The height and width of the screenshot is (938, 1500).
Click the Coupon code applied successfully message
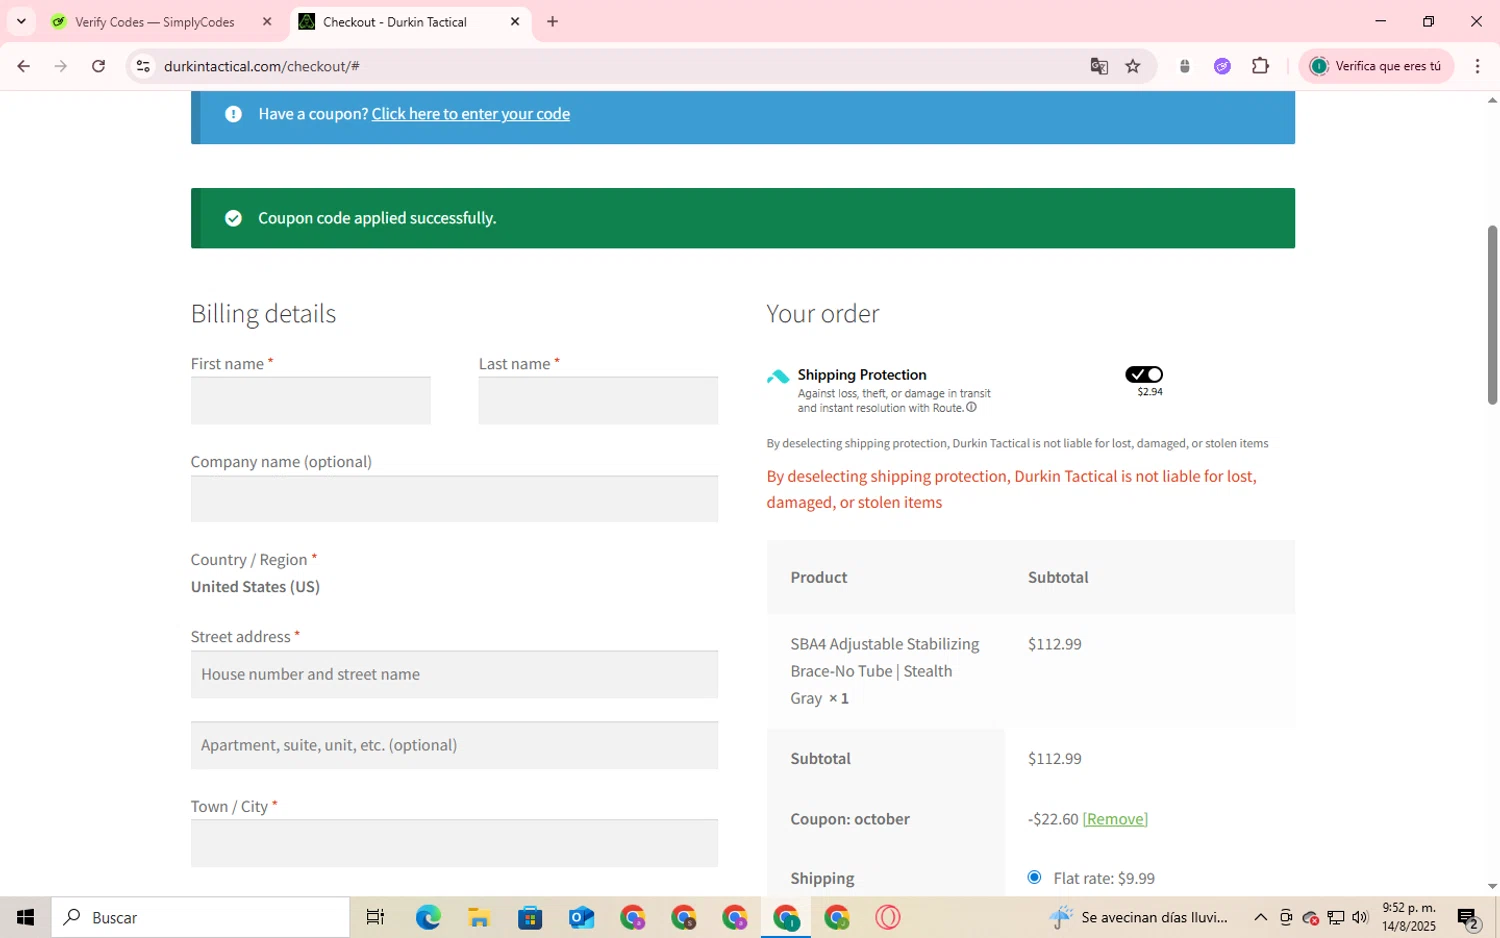pyautogui.click(x=377, y=218)
